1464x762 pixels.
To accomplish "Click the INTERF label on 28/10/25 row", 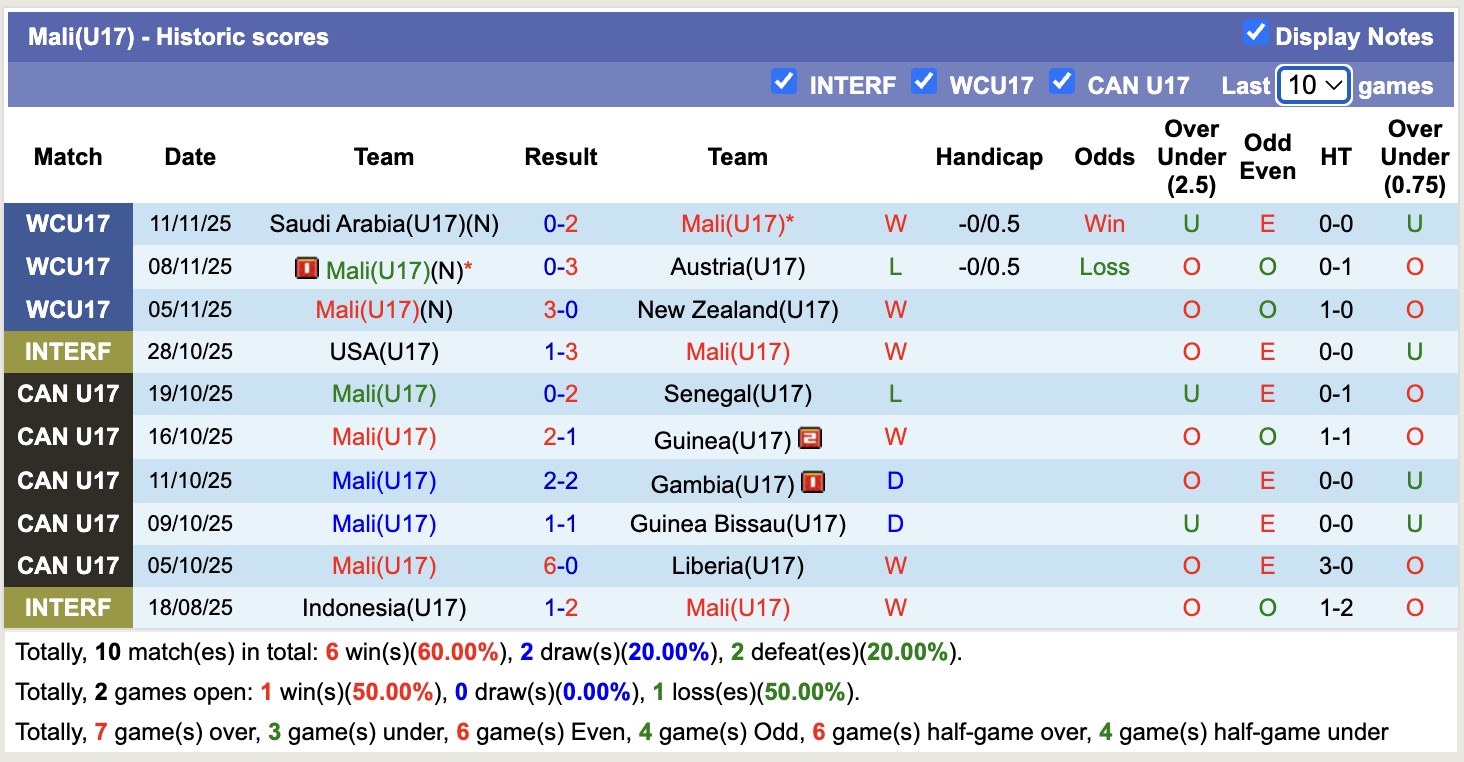I will (68, 352).
